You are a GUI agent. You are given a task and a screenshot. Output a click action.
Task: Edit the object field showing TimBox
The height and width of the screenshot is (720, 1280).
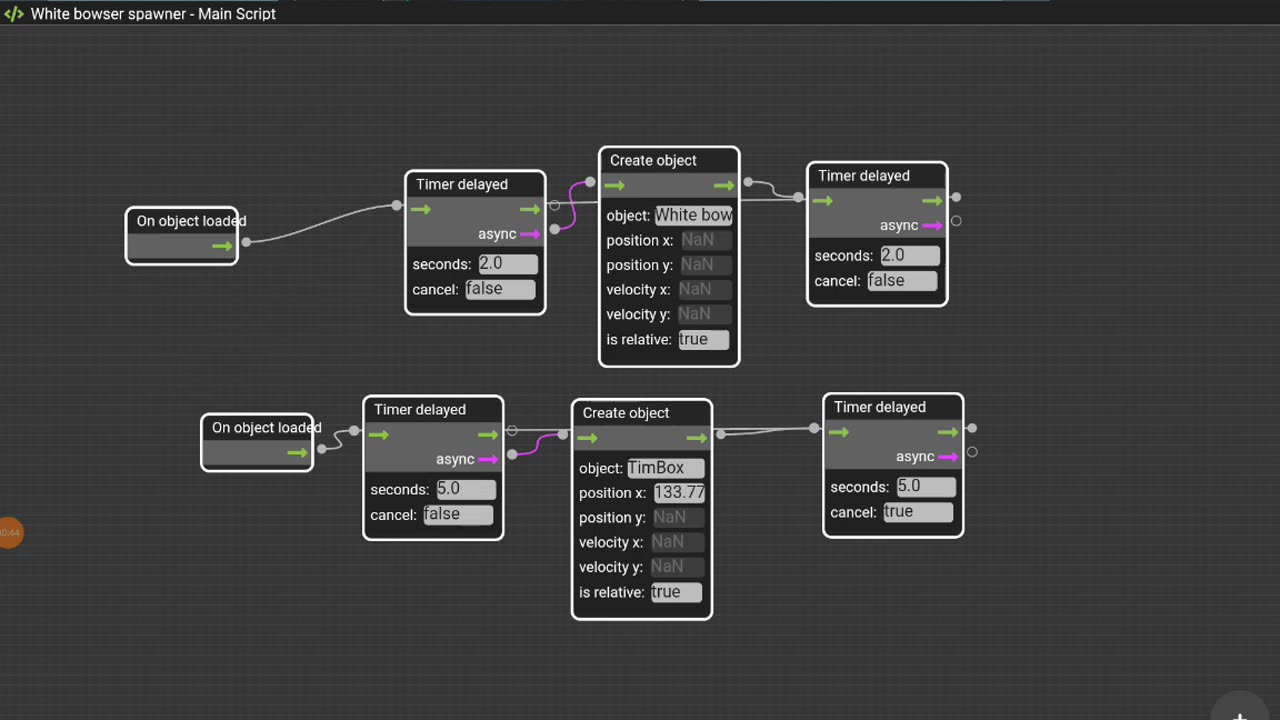click(x=666, y=468)
